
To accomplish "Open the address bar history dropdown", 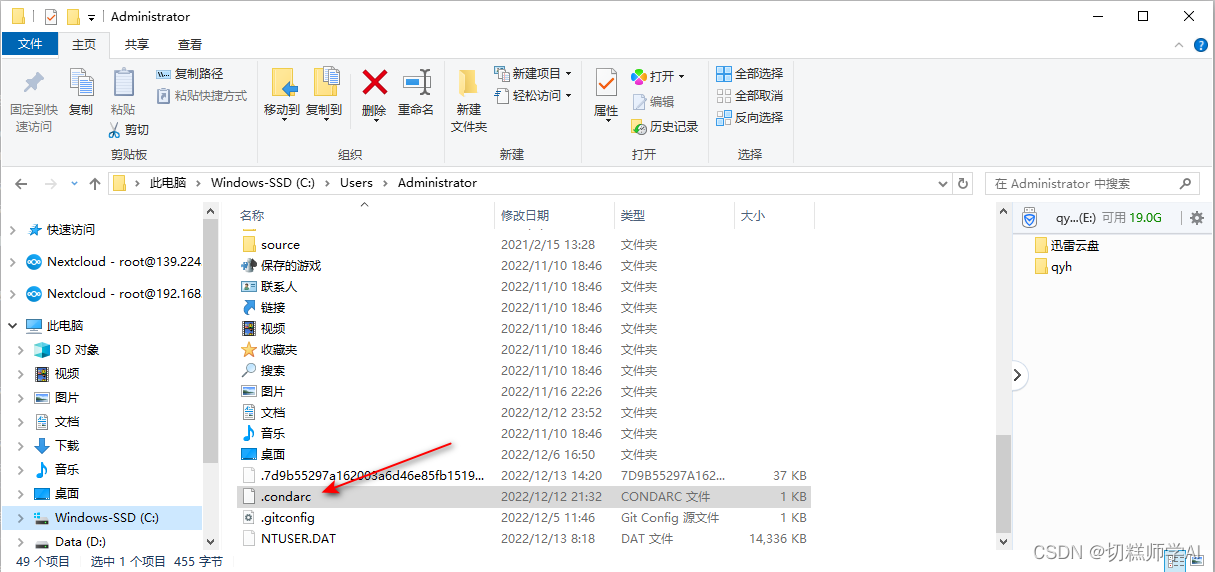I will tap(942, 184).
